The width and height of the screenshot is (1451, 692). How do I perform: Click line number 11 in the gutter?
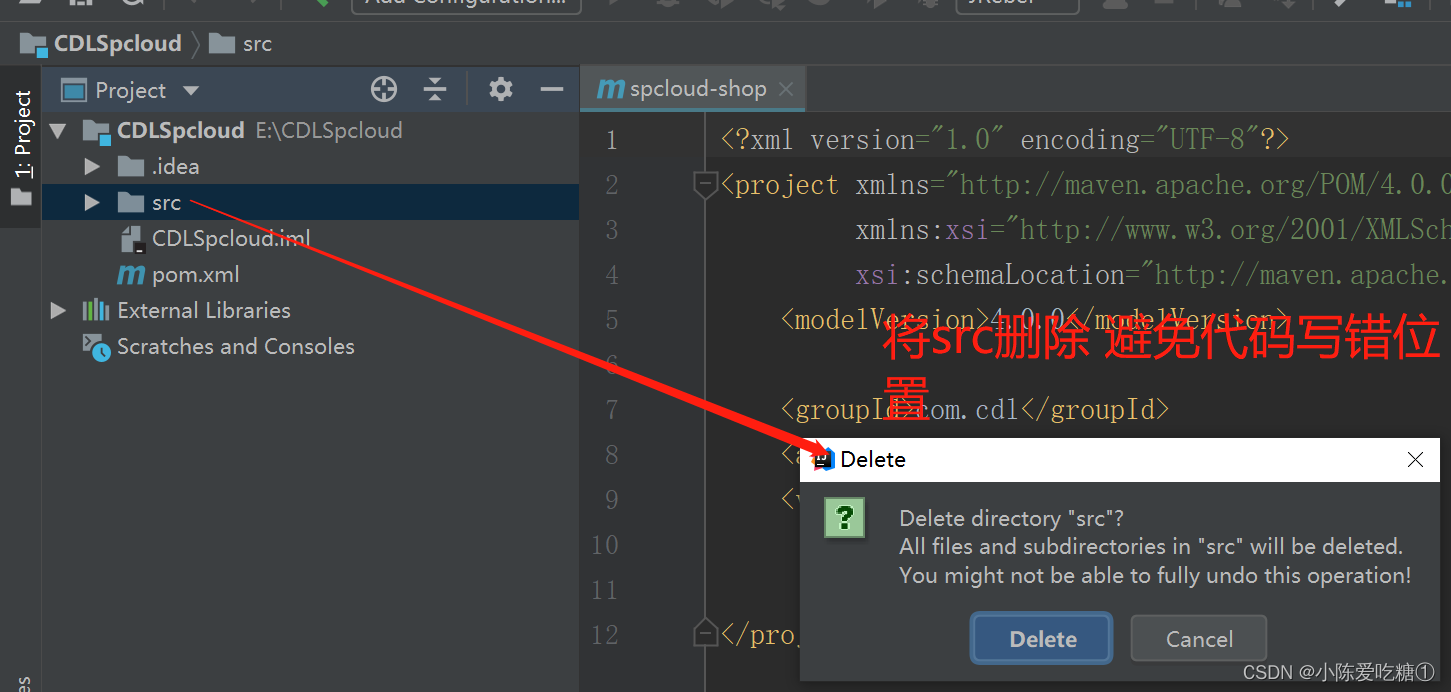tap(604, 590)
